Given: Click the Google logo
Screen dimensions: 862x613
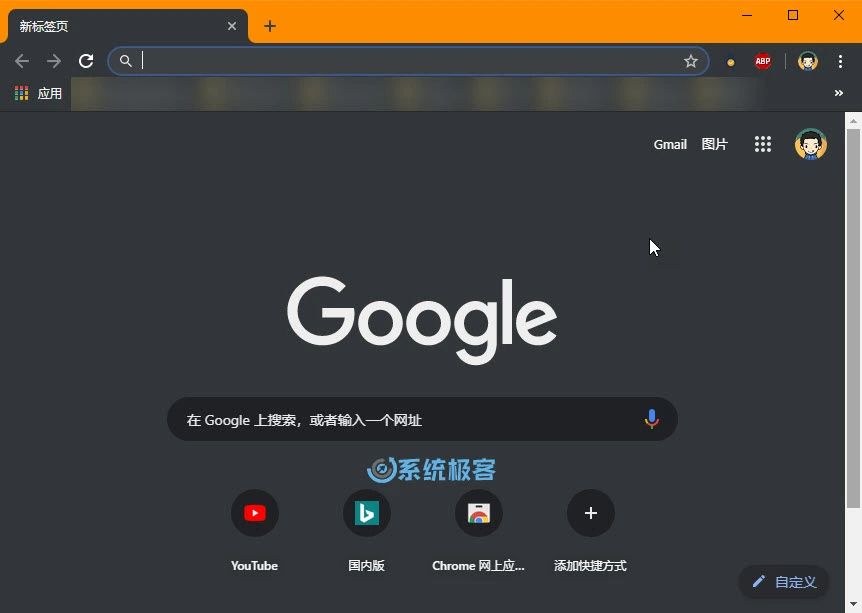Looking at the screenshot, I should point(422,320).
